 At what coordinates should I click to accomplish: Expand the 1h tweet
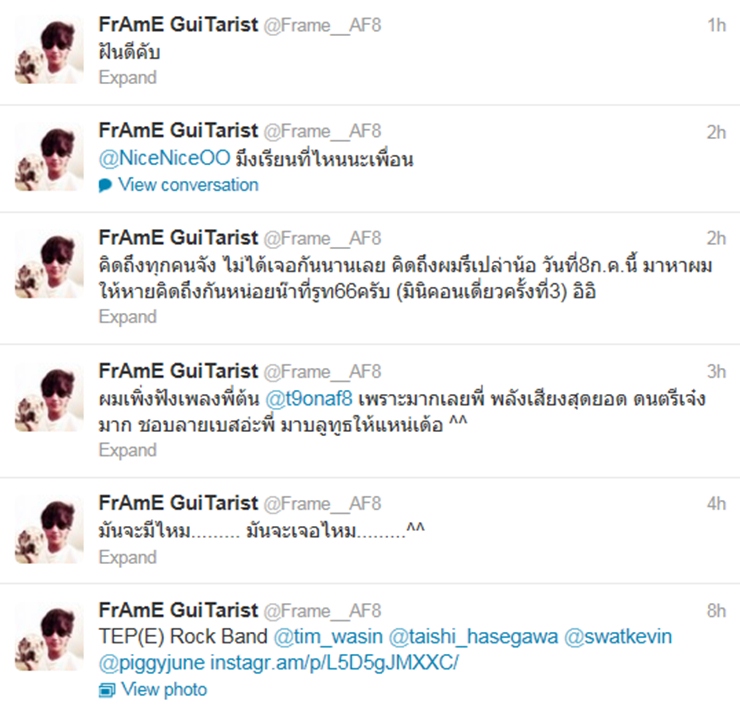point(127,77)
